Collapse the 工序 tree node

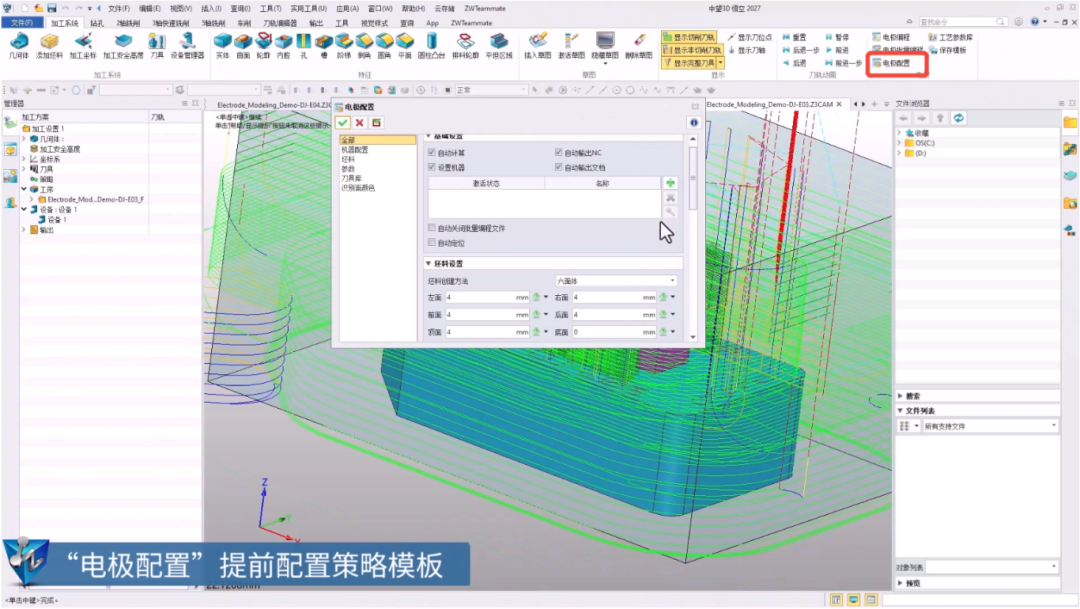[25, 189]
